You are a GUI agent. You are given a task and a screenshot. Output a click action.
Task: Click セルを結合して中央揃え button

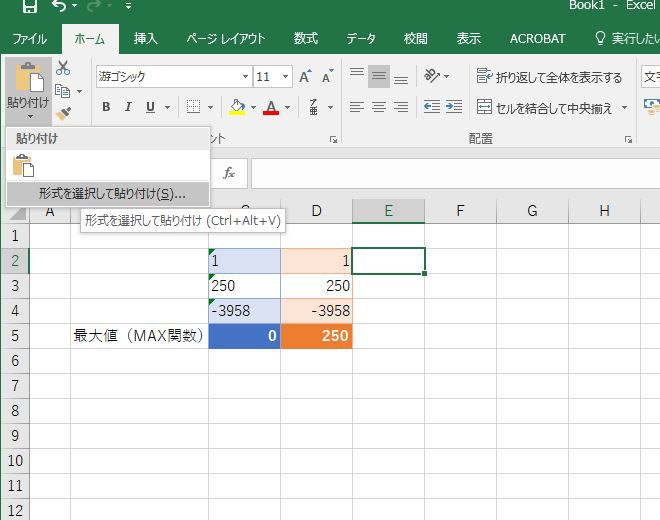pos(544,108)
